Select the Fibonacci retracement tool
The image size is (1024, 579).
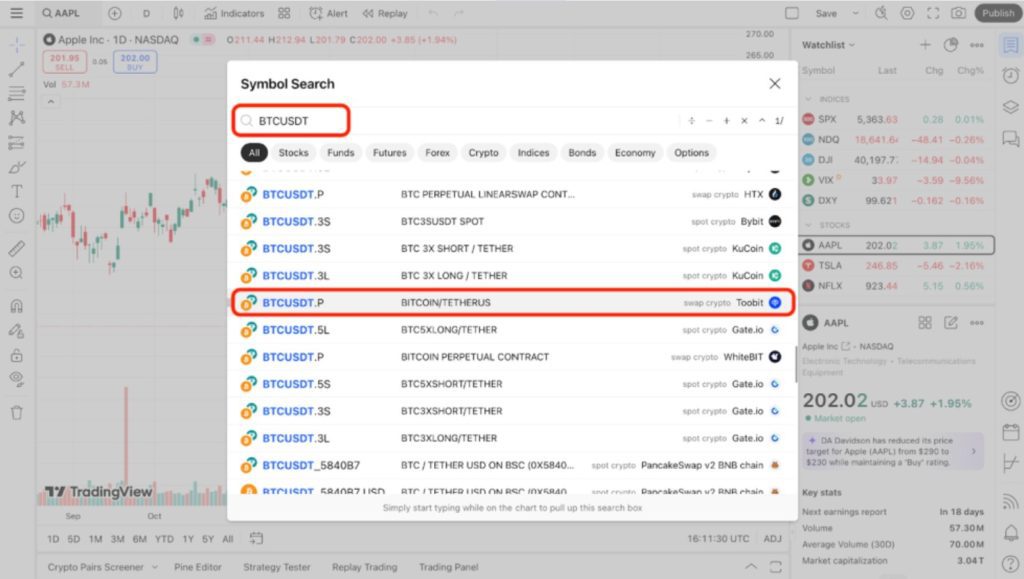tap(17, 93)
